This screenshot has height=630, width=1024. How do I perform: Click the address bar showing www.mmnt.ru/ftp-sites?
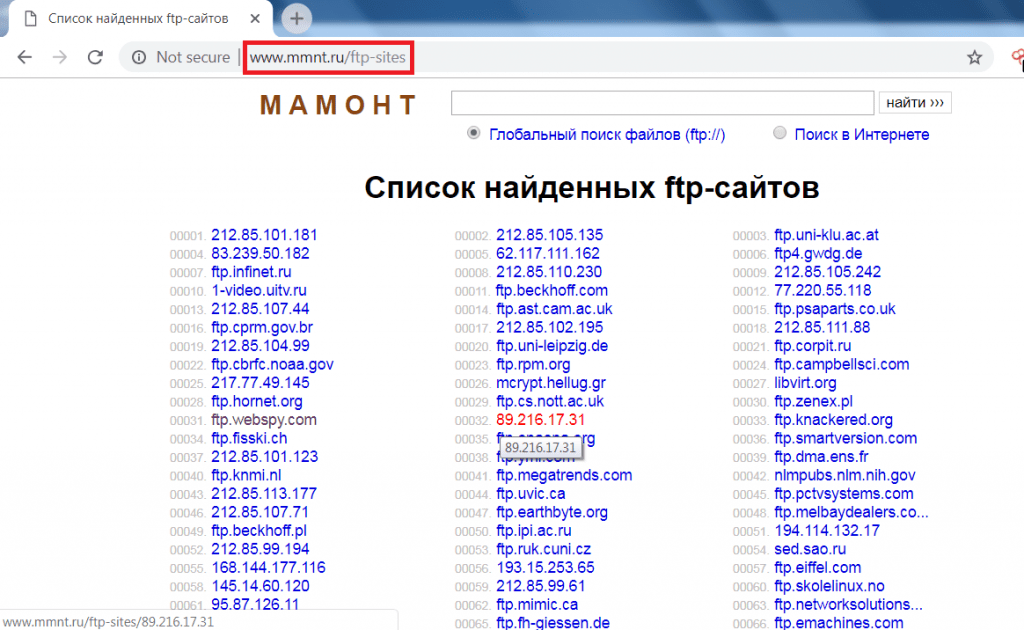click(x=328, y=57)
